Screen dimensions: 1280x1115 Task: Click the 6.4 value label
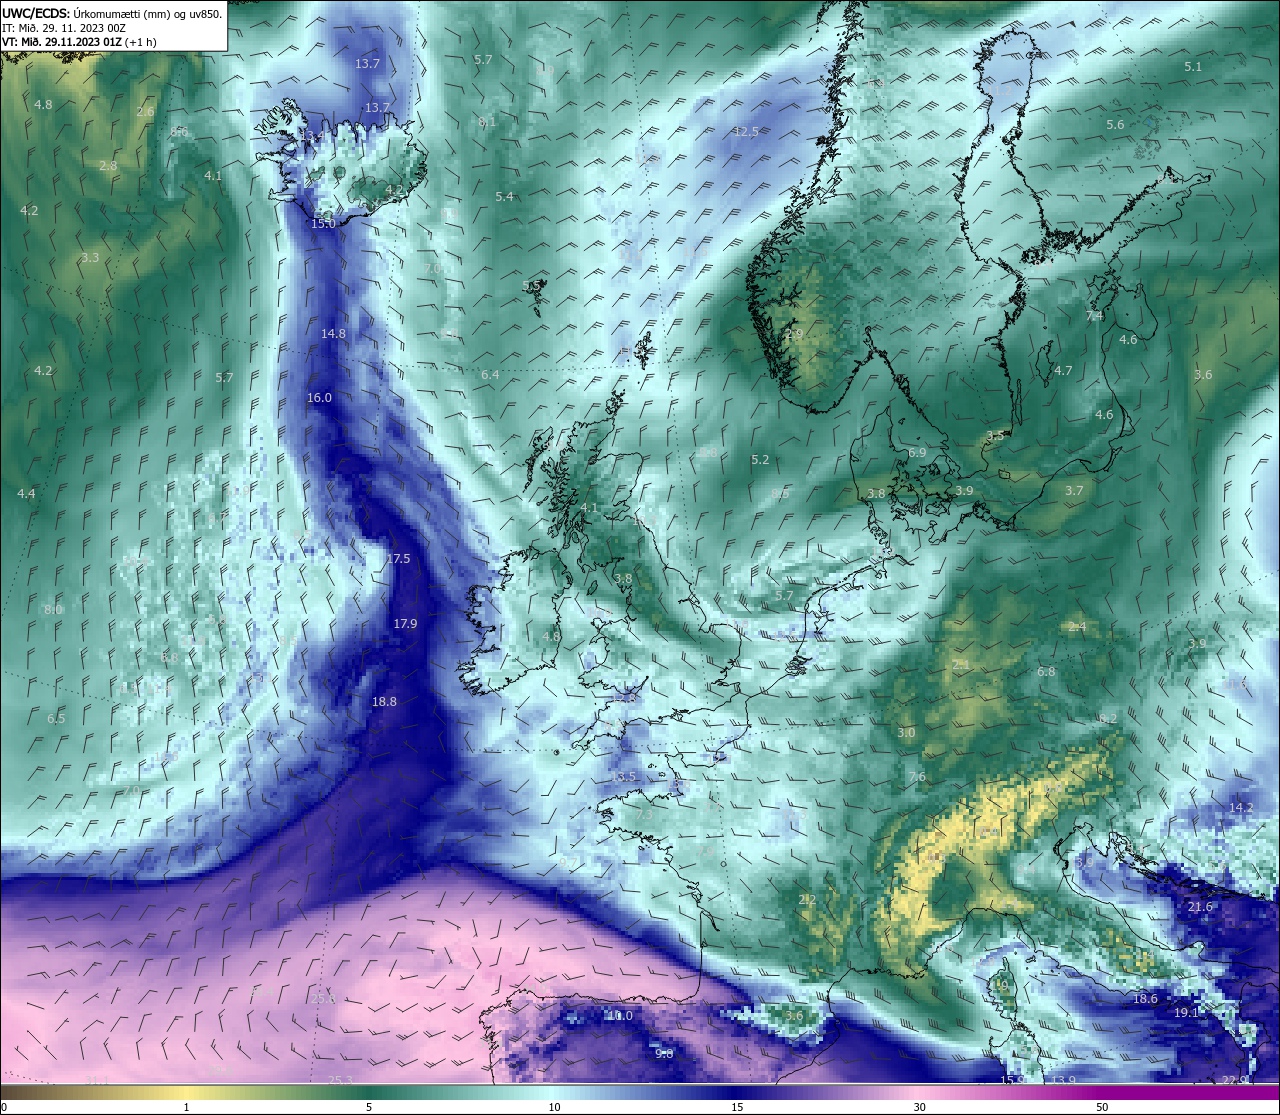coord(490,375)
